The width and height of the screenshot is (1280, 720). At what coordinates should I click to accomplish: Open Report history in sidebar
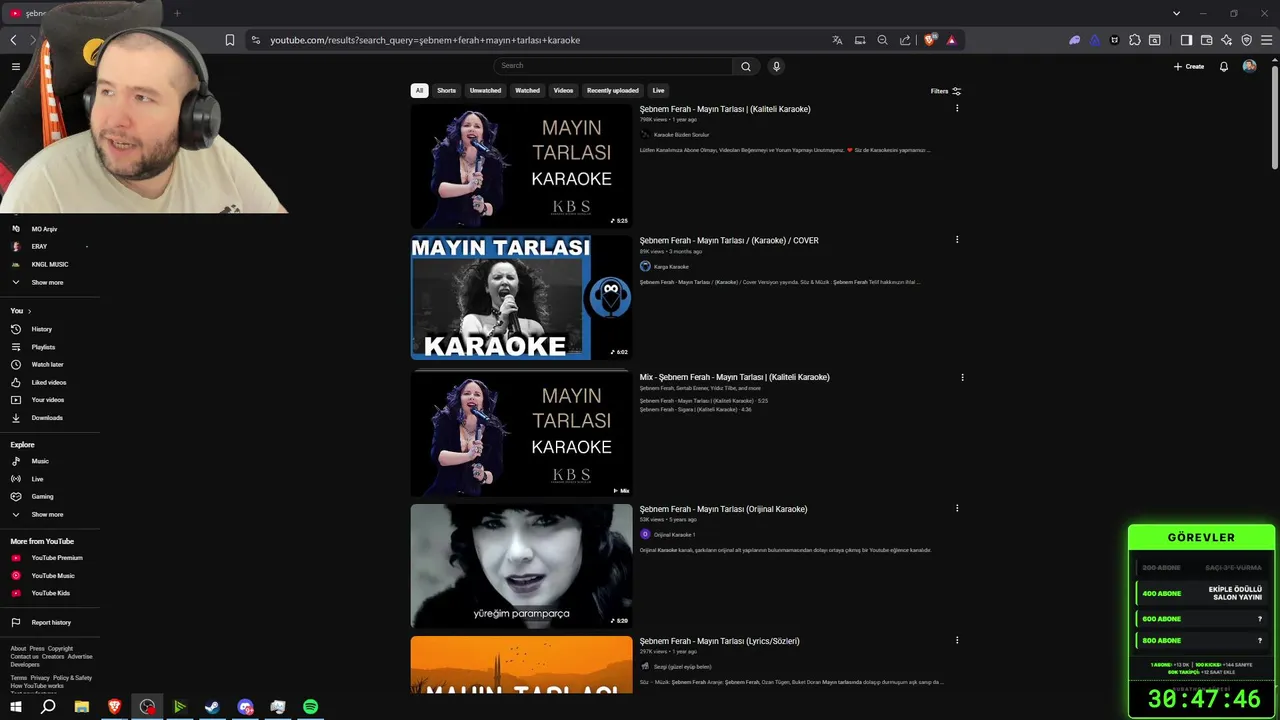(50, 622)
